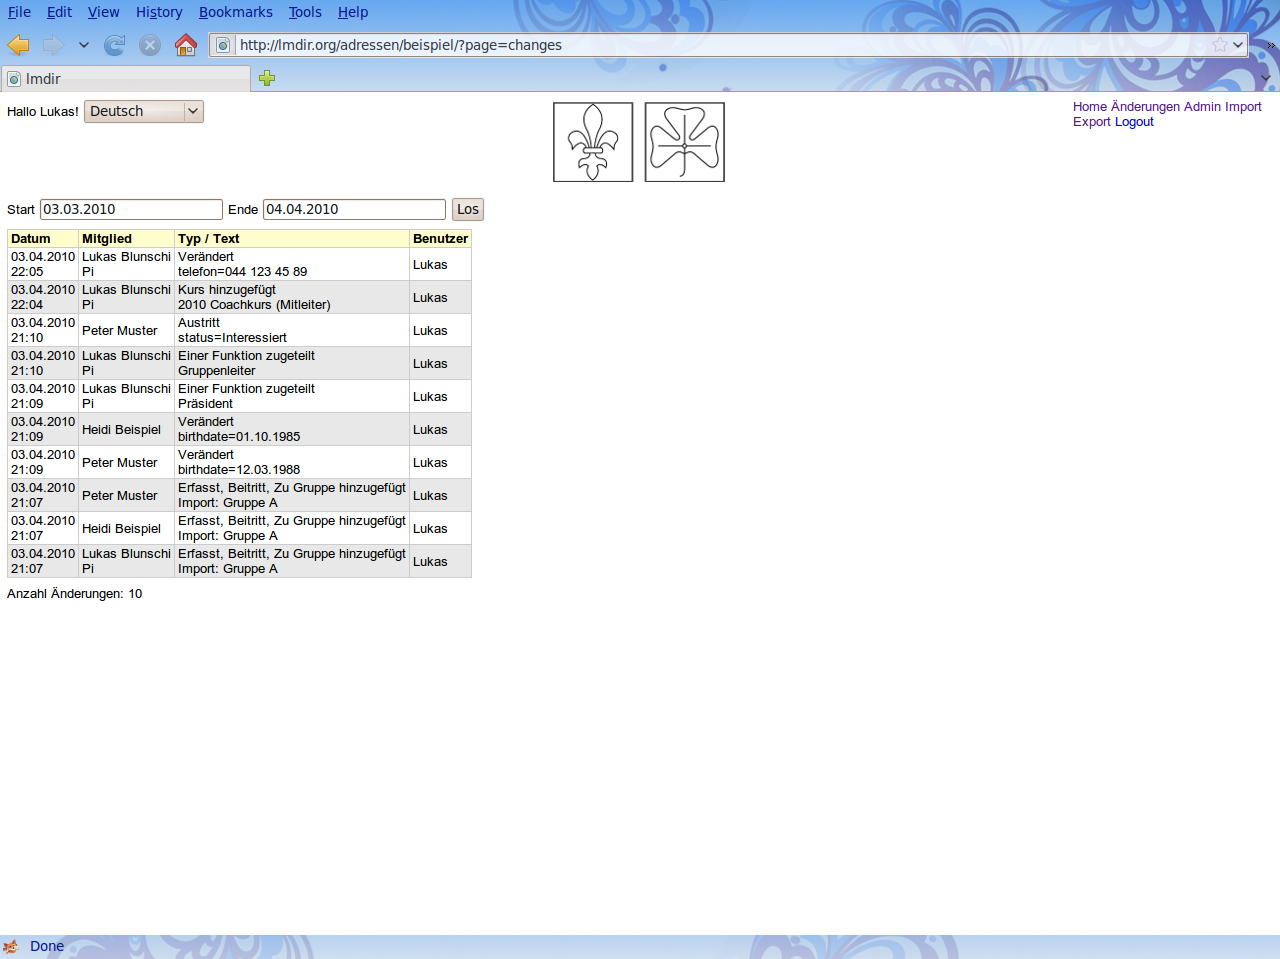Go to the browser Home icon
This screenshot has width=1280, height=959.
(185, 45)
